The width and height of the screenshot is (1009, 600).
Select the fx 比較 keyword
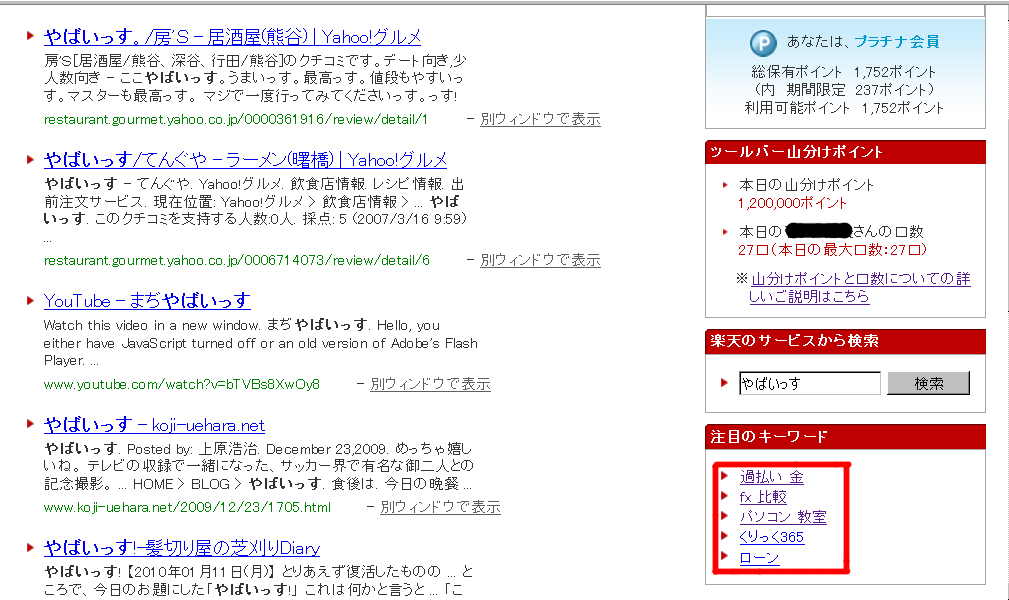click(763, 497)
